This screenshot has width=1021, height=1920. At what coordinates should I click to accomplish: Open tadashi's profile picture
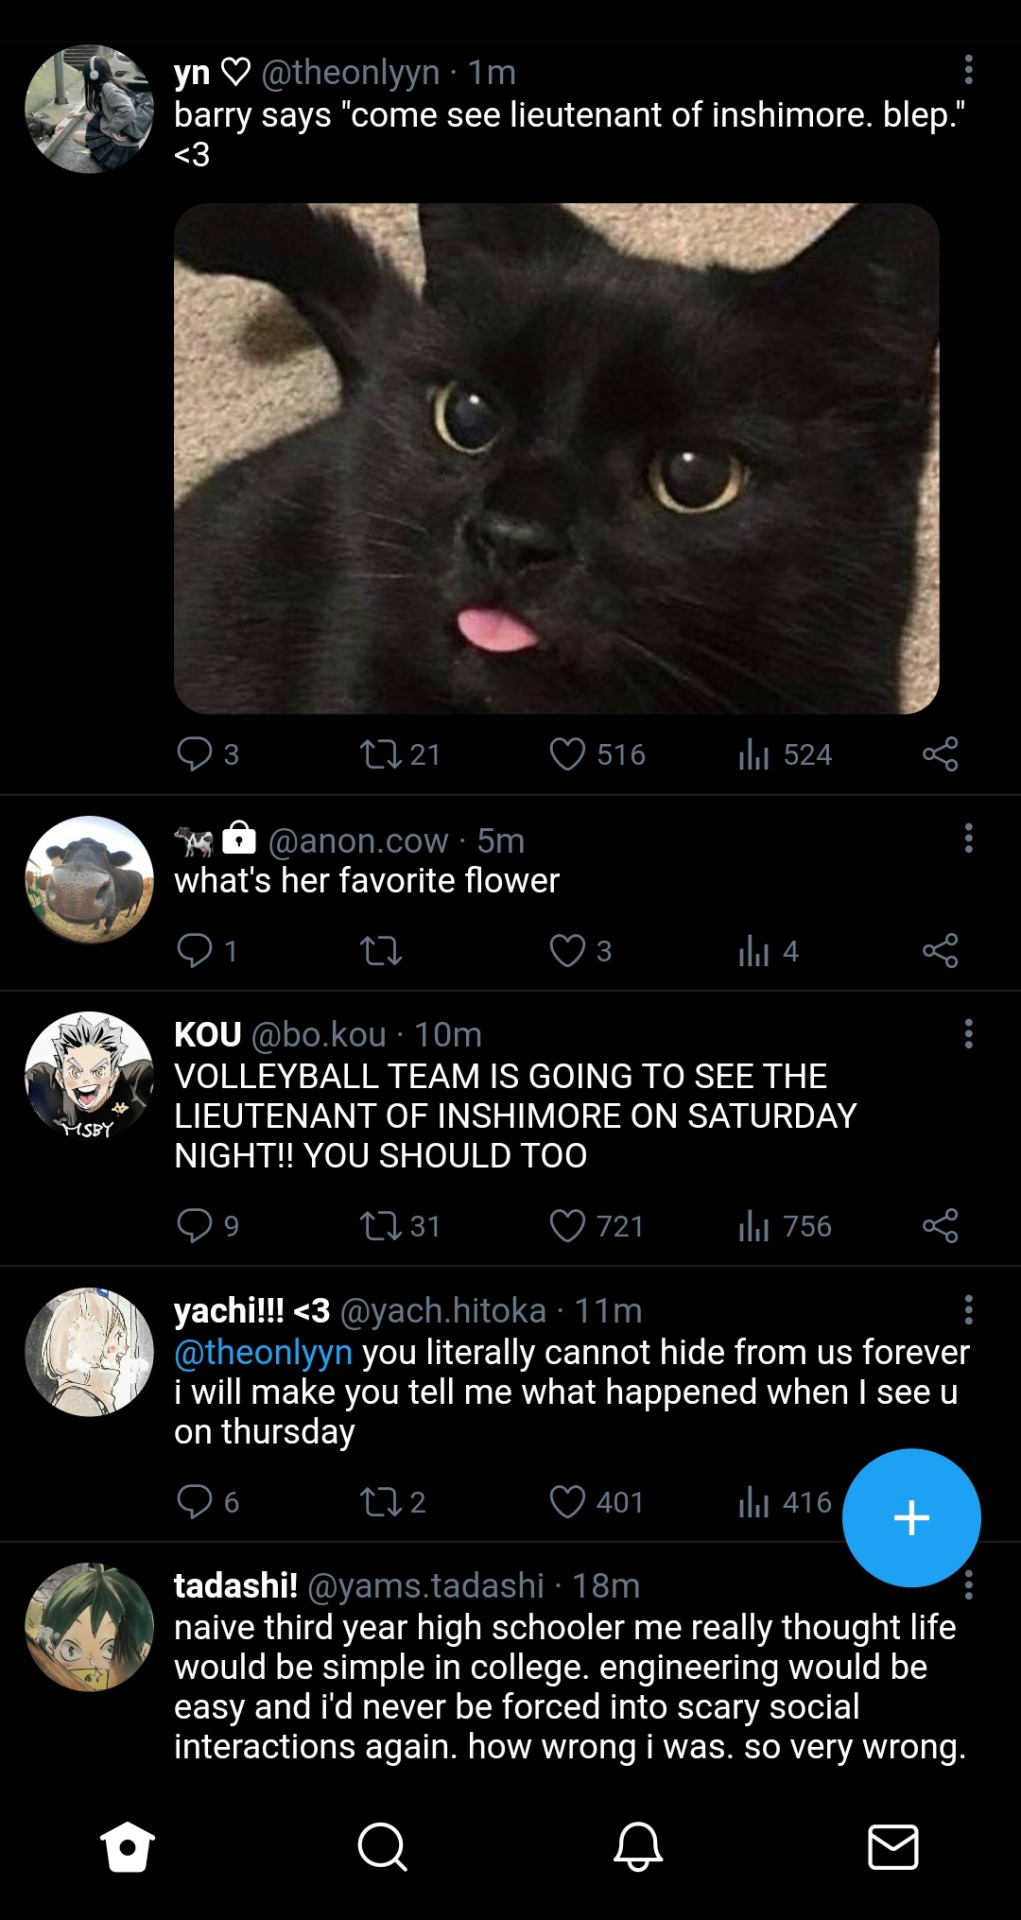pos(89,1627)
